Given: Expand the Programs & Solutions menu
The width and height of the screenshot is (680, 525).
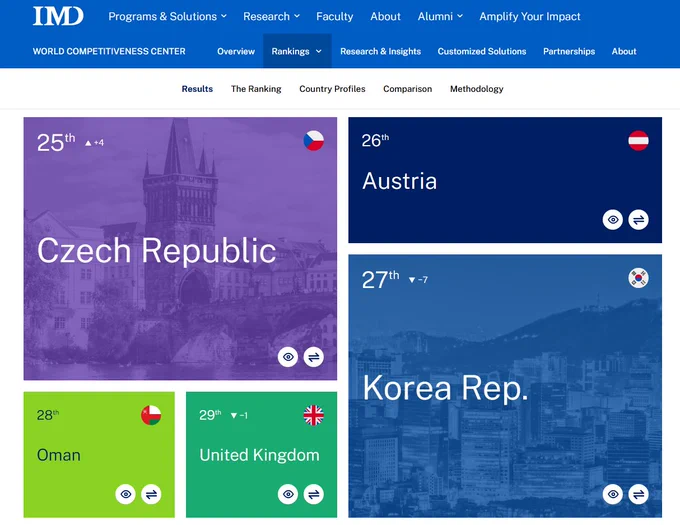Looking at the screenshot, I should click(167, 16).
